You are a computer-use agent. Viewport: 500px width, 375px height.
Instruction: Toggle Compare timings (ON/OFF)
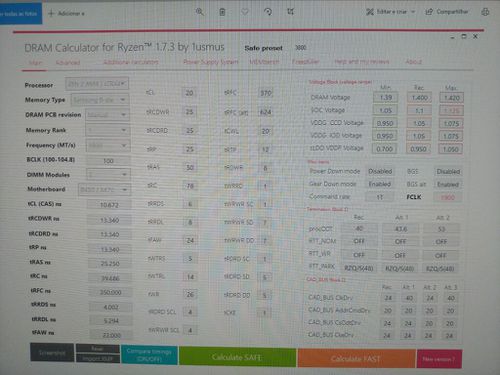(149, 355)
